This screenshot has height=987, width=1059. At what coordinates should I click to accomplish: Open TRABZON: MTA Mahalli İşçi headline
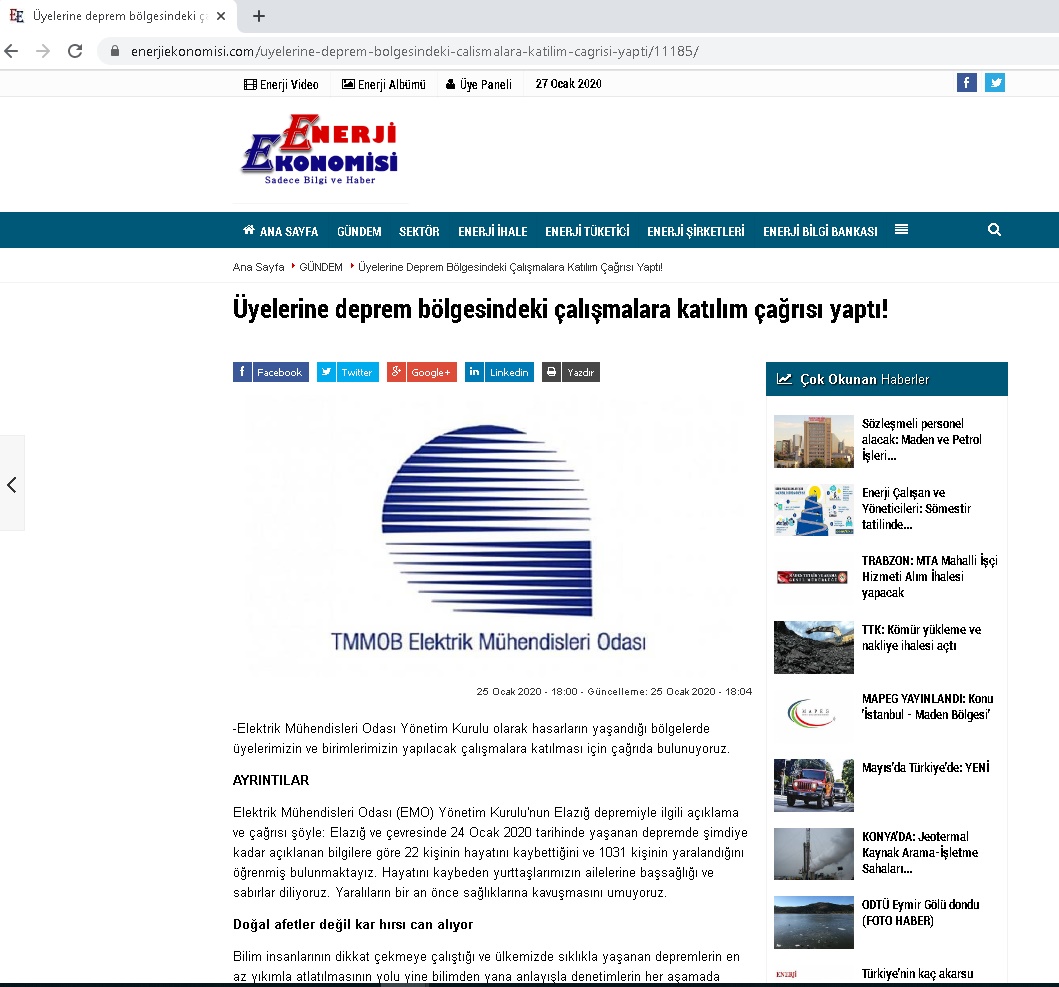tap(929, 577)
